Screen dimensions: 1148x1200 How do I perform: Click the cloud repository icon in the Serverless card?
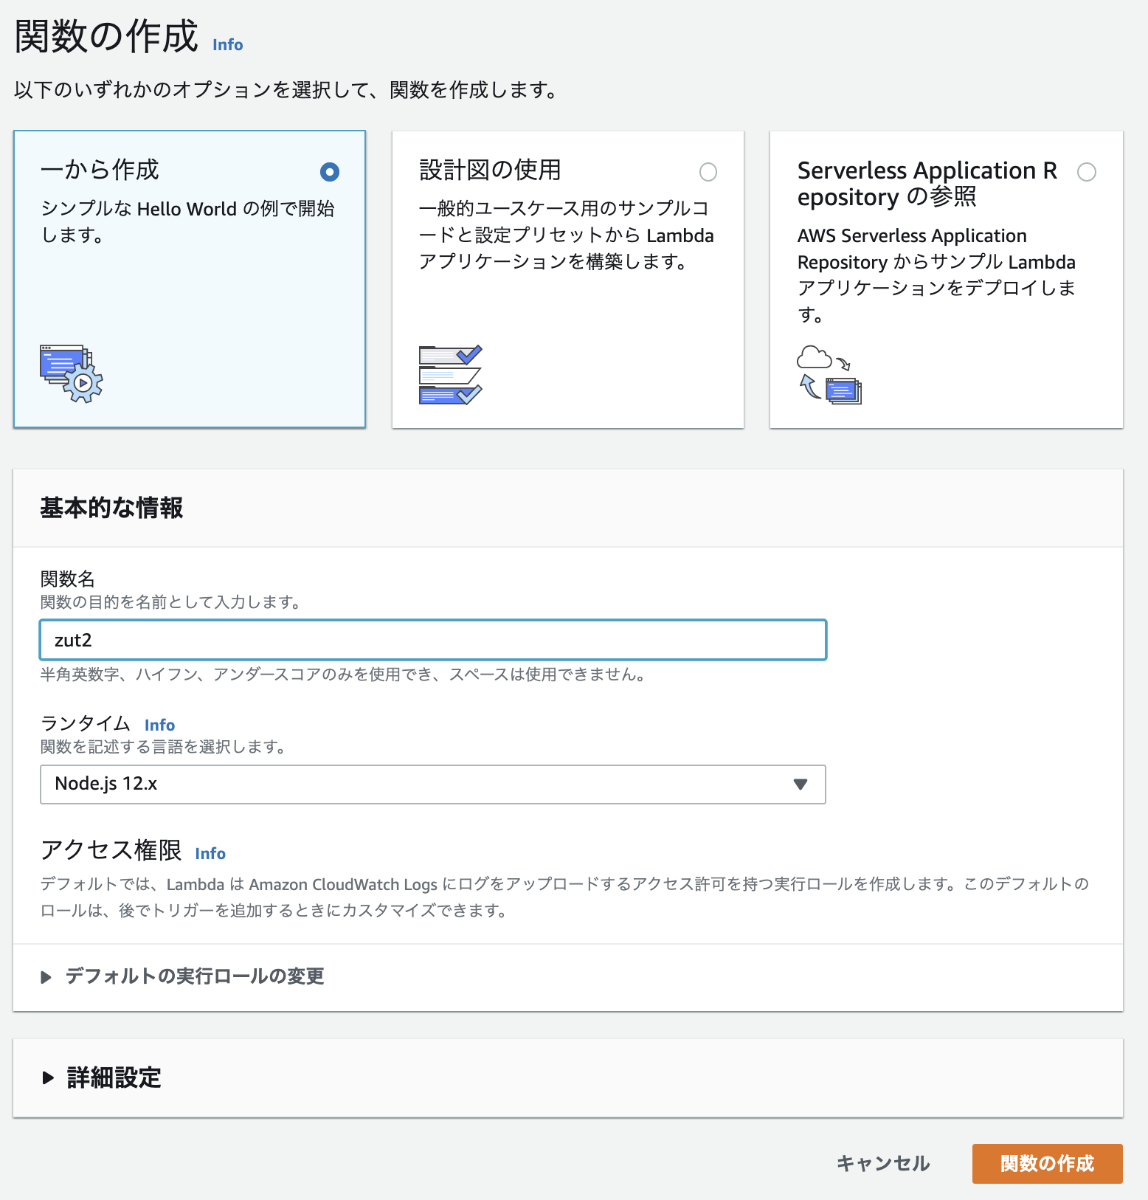pos(829,374)
